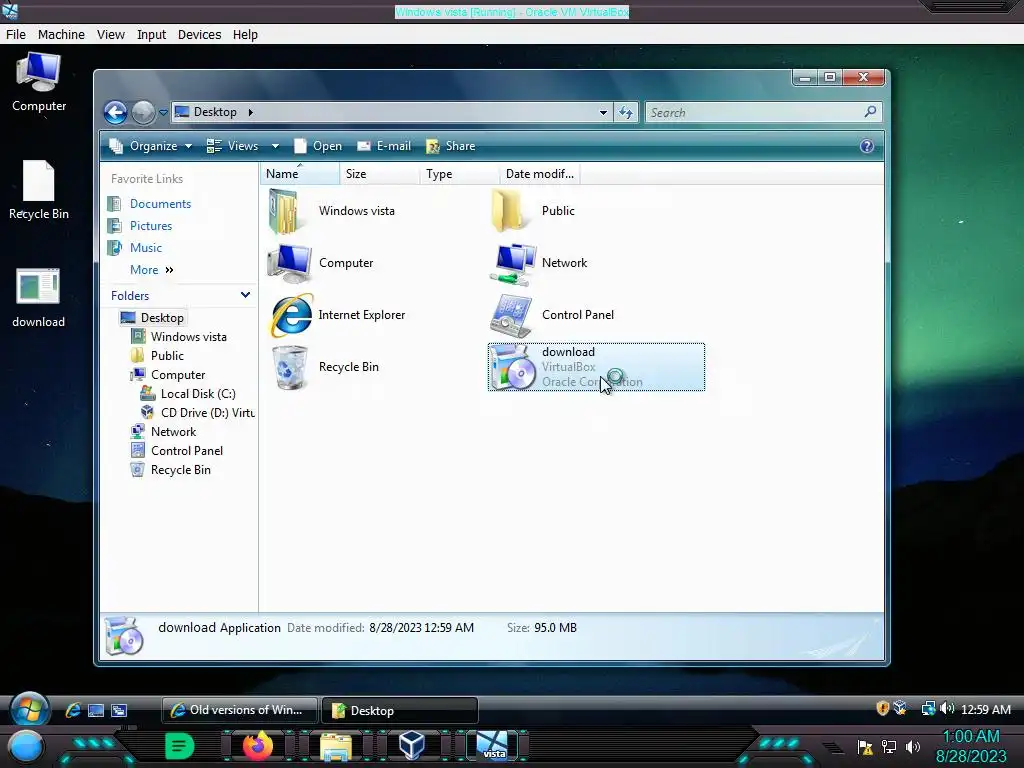Click the Forward navigation arrow in Explorer
Viewport: 1024px width, 768px height.
(x=143, y=112)
